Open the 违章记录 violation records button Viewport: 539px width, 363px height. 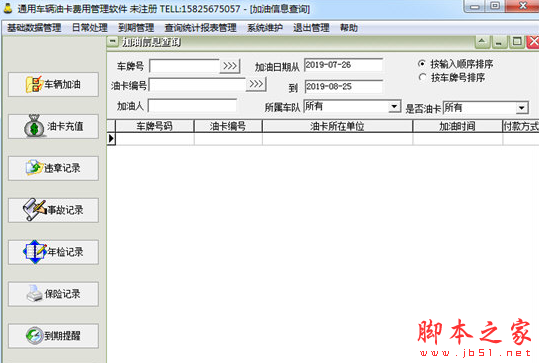[53, 168]
